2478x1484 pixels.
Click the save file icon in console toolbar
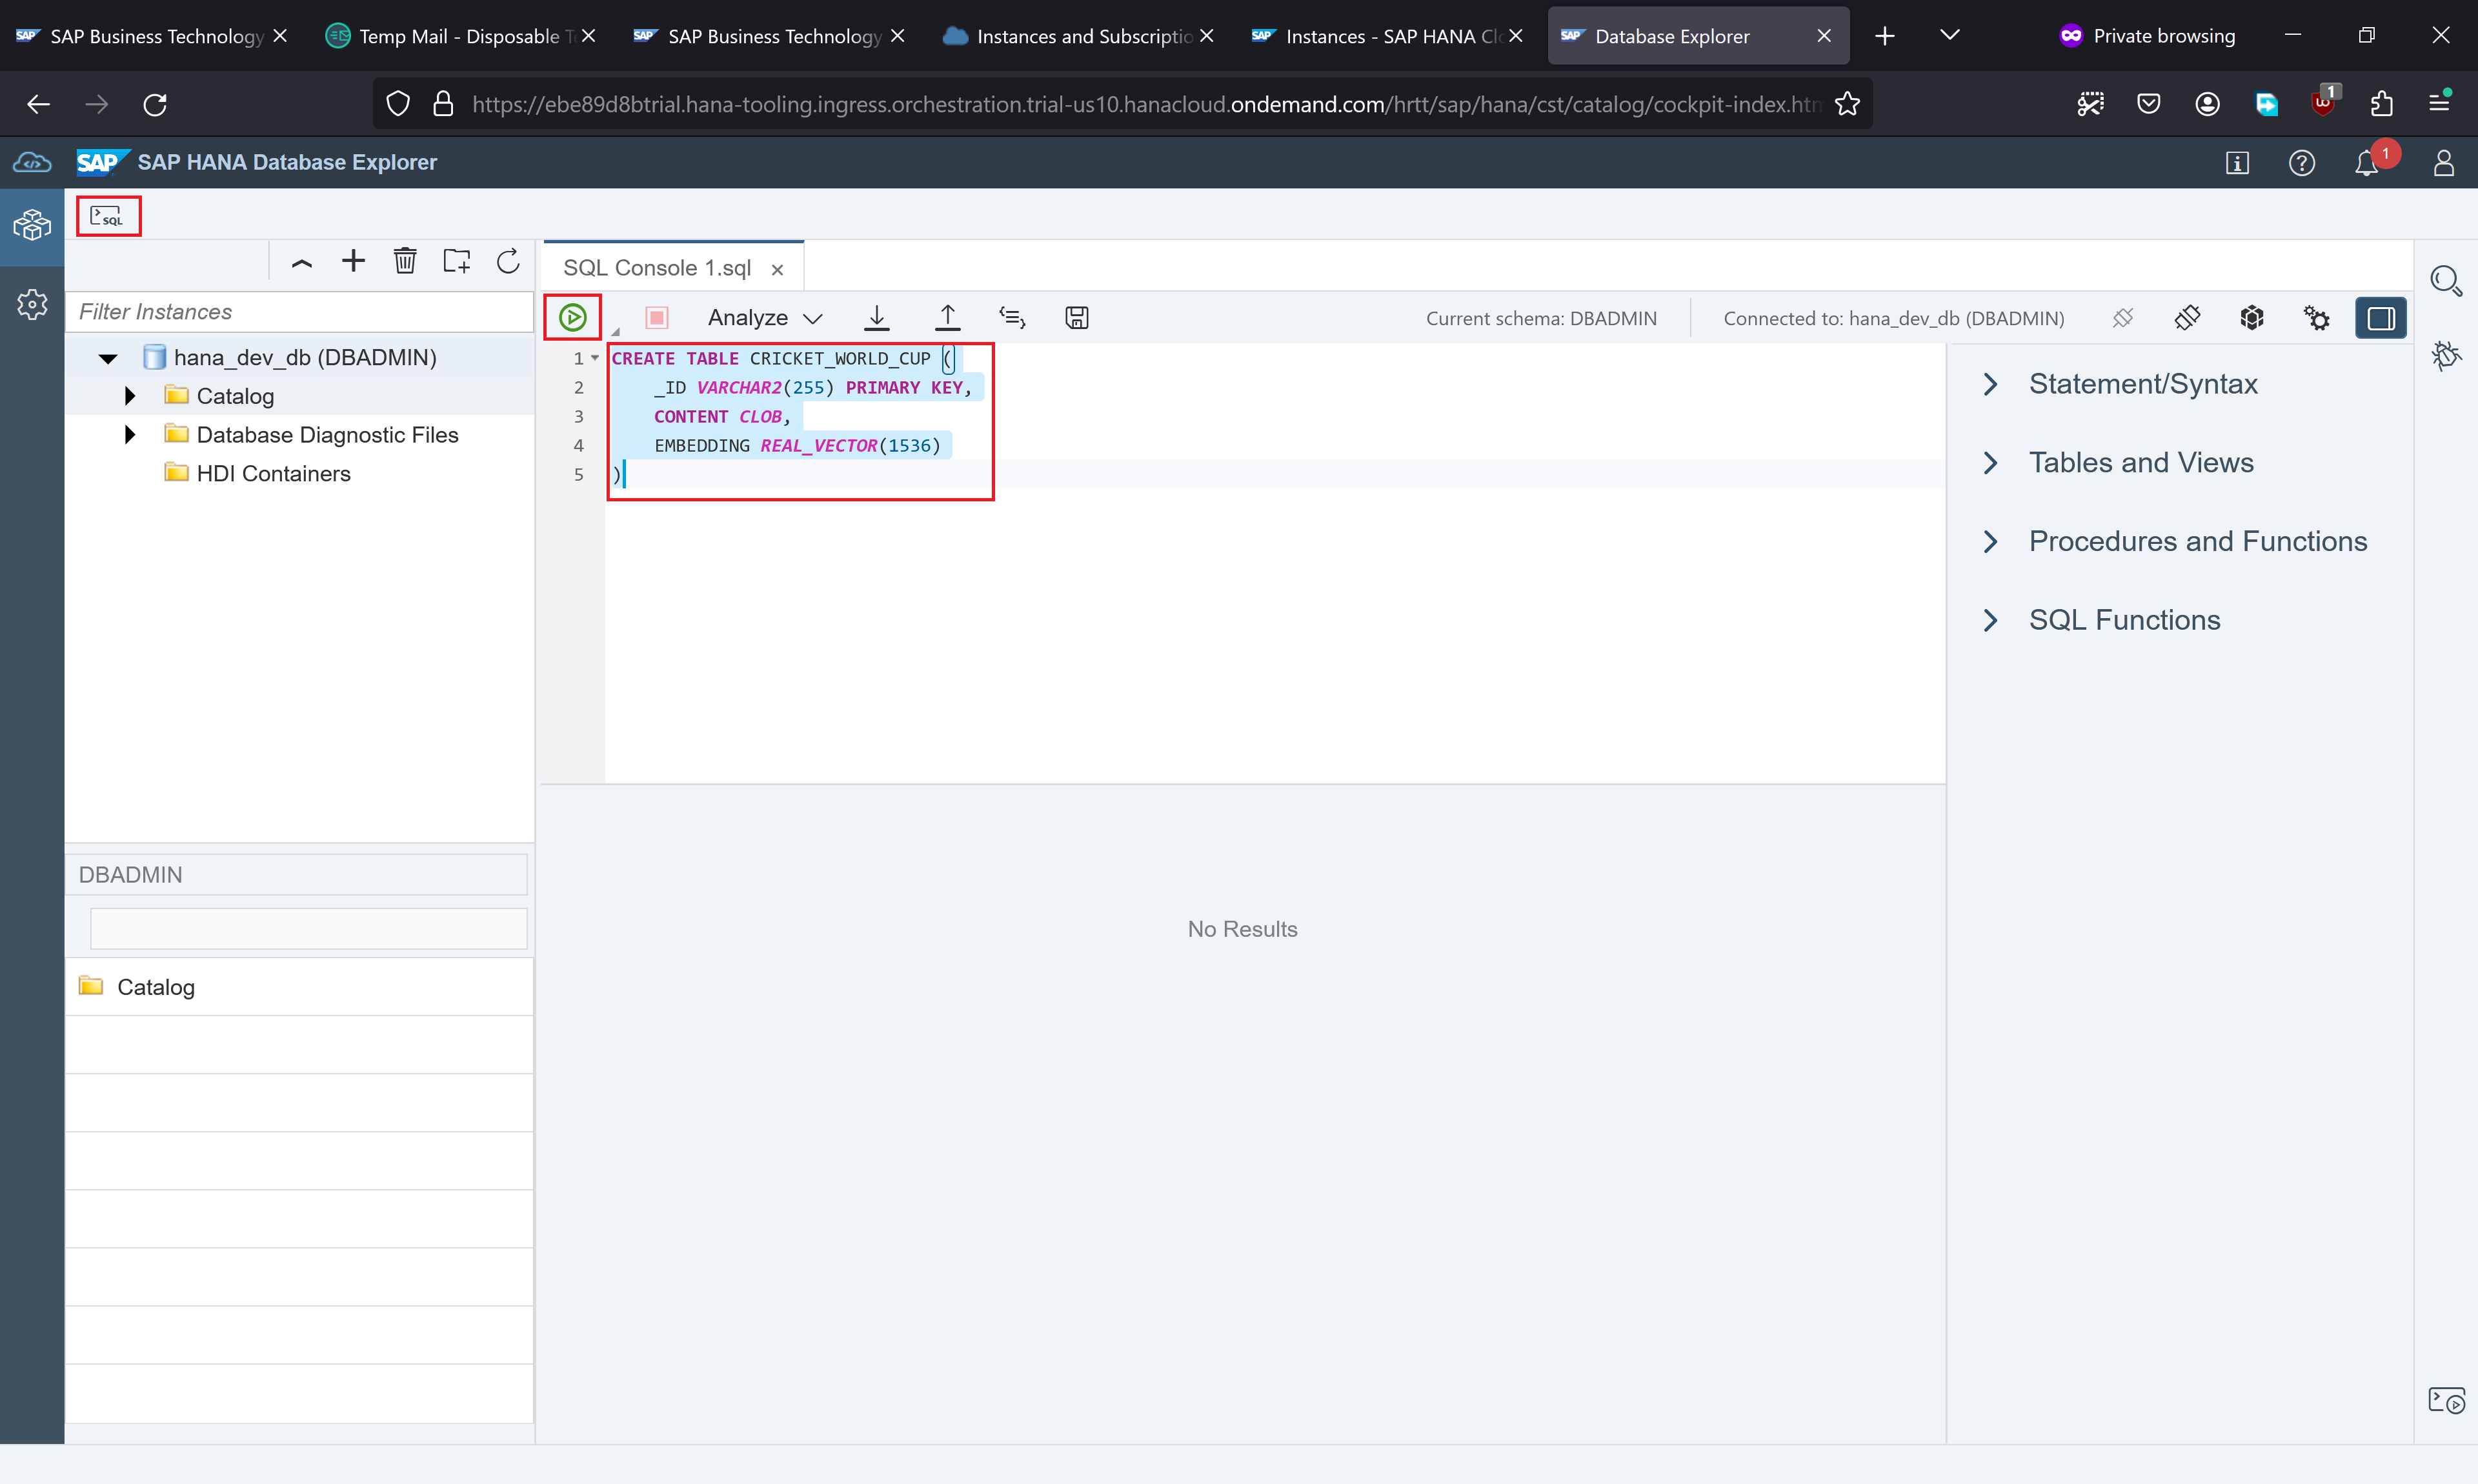pyautogui.click(x=1076, y=318)
